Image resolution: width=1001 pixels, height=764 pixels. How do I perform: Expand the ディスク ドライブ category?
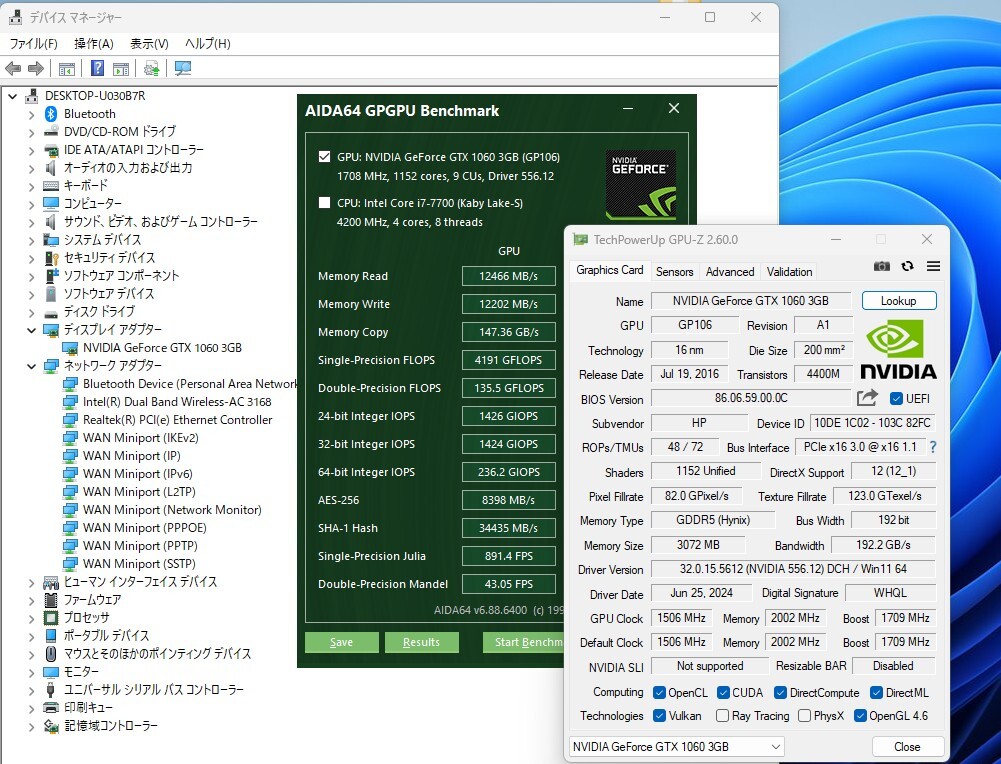tap(31, 313)
